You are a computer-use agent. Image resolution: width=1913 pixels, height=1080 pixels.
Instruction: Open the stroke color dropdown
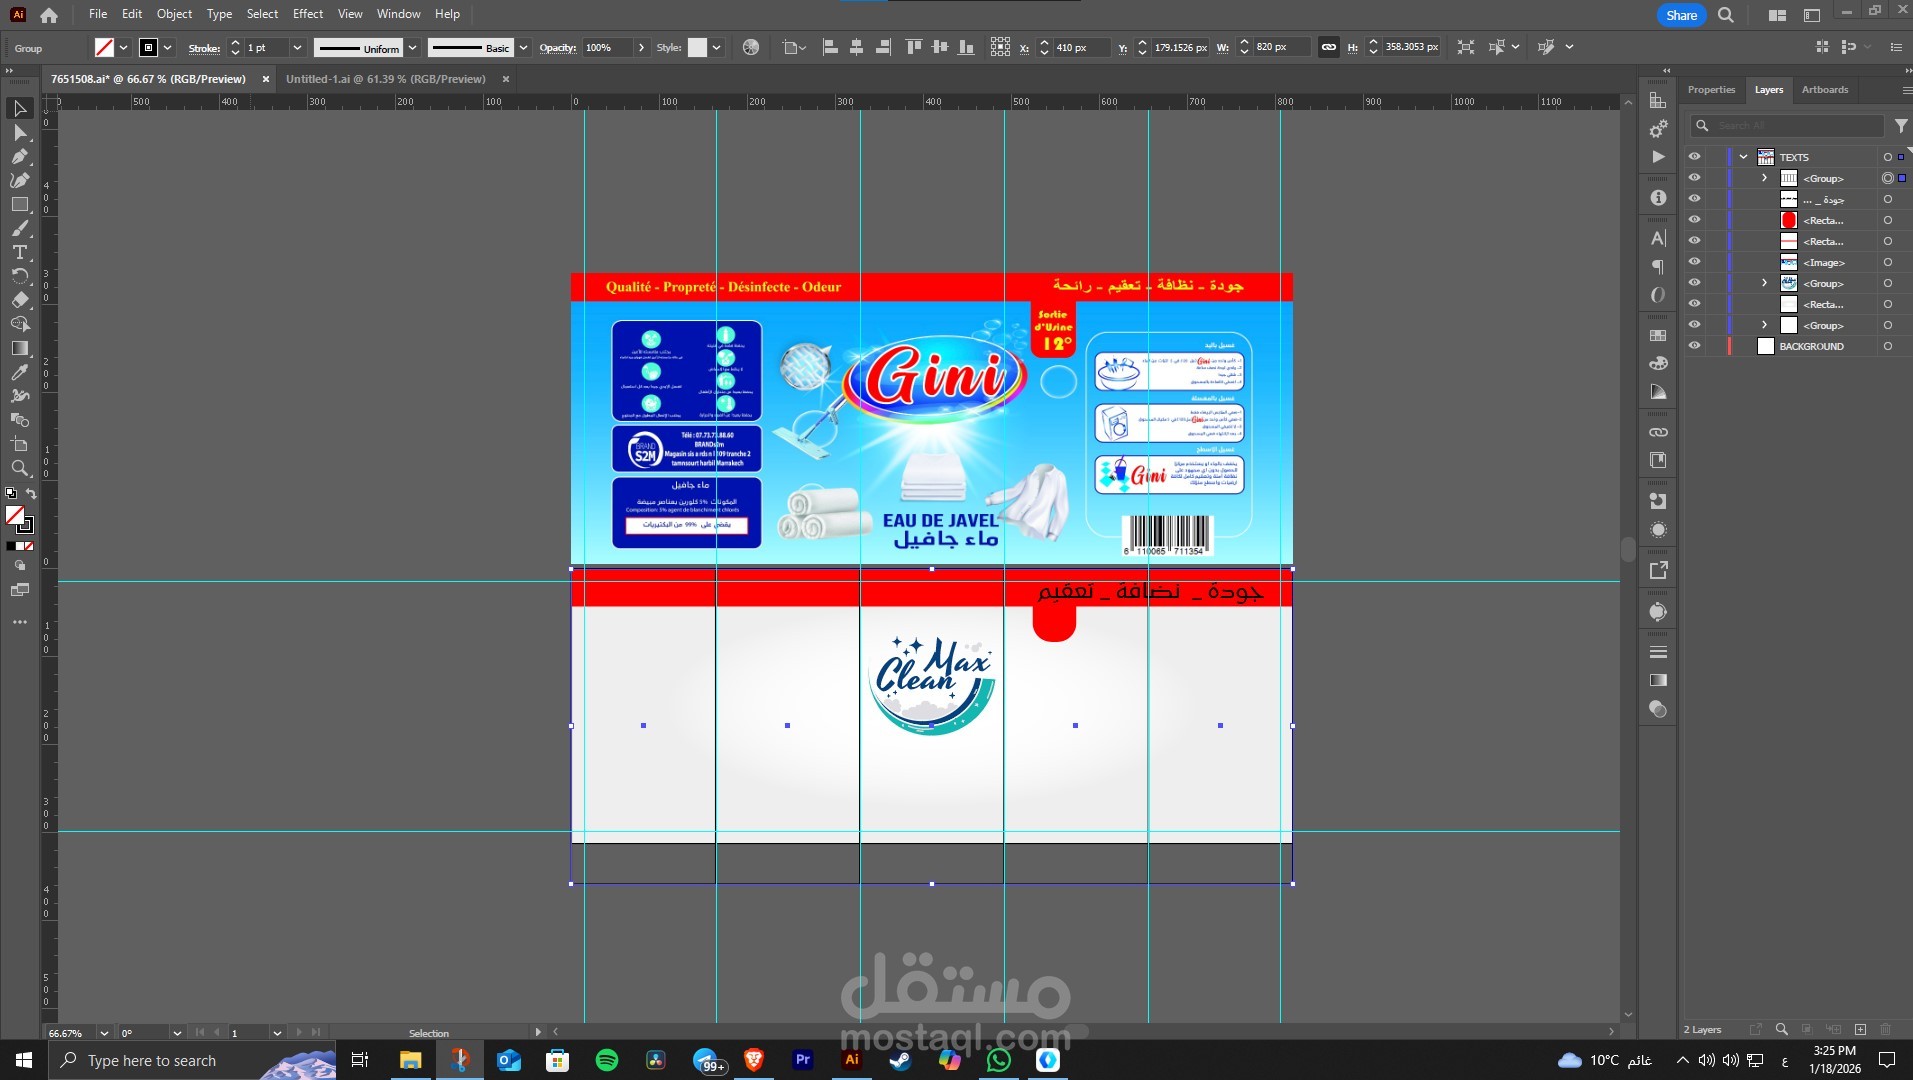tap(168, 47)
